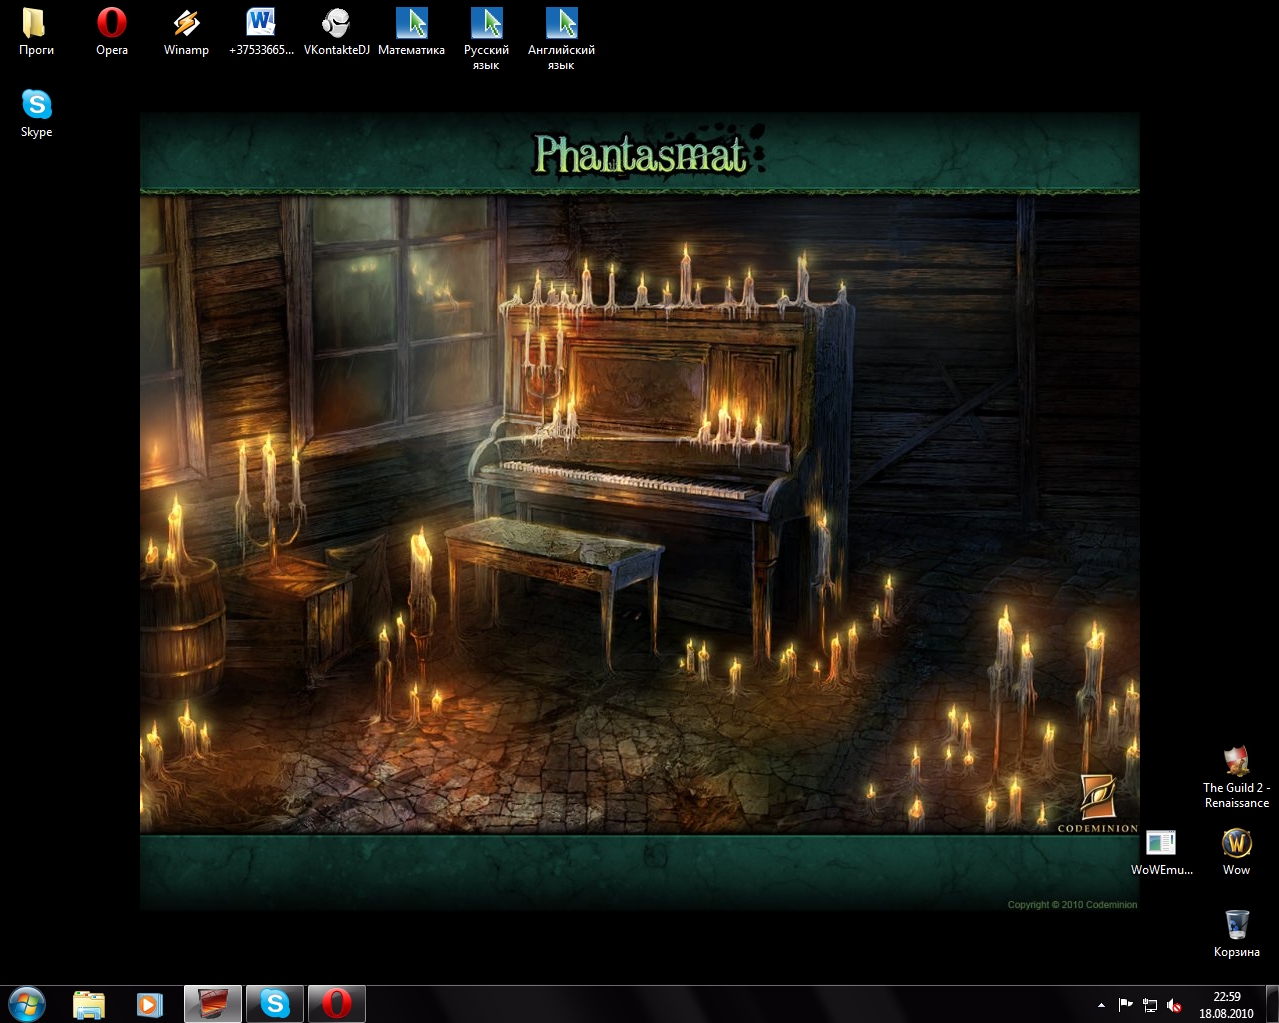The height and width of the screenshot is (1023, 1279).
Task: Open the Windows Start menu orb
Action: (27, 1004)
